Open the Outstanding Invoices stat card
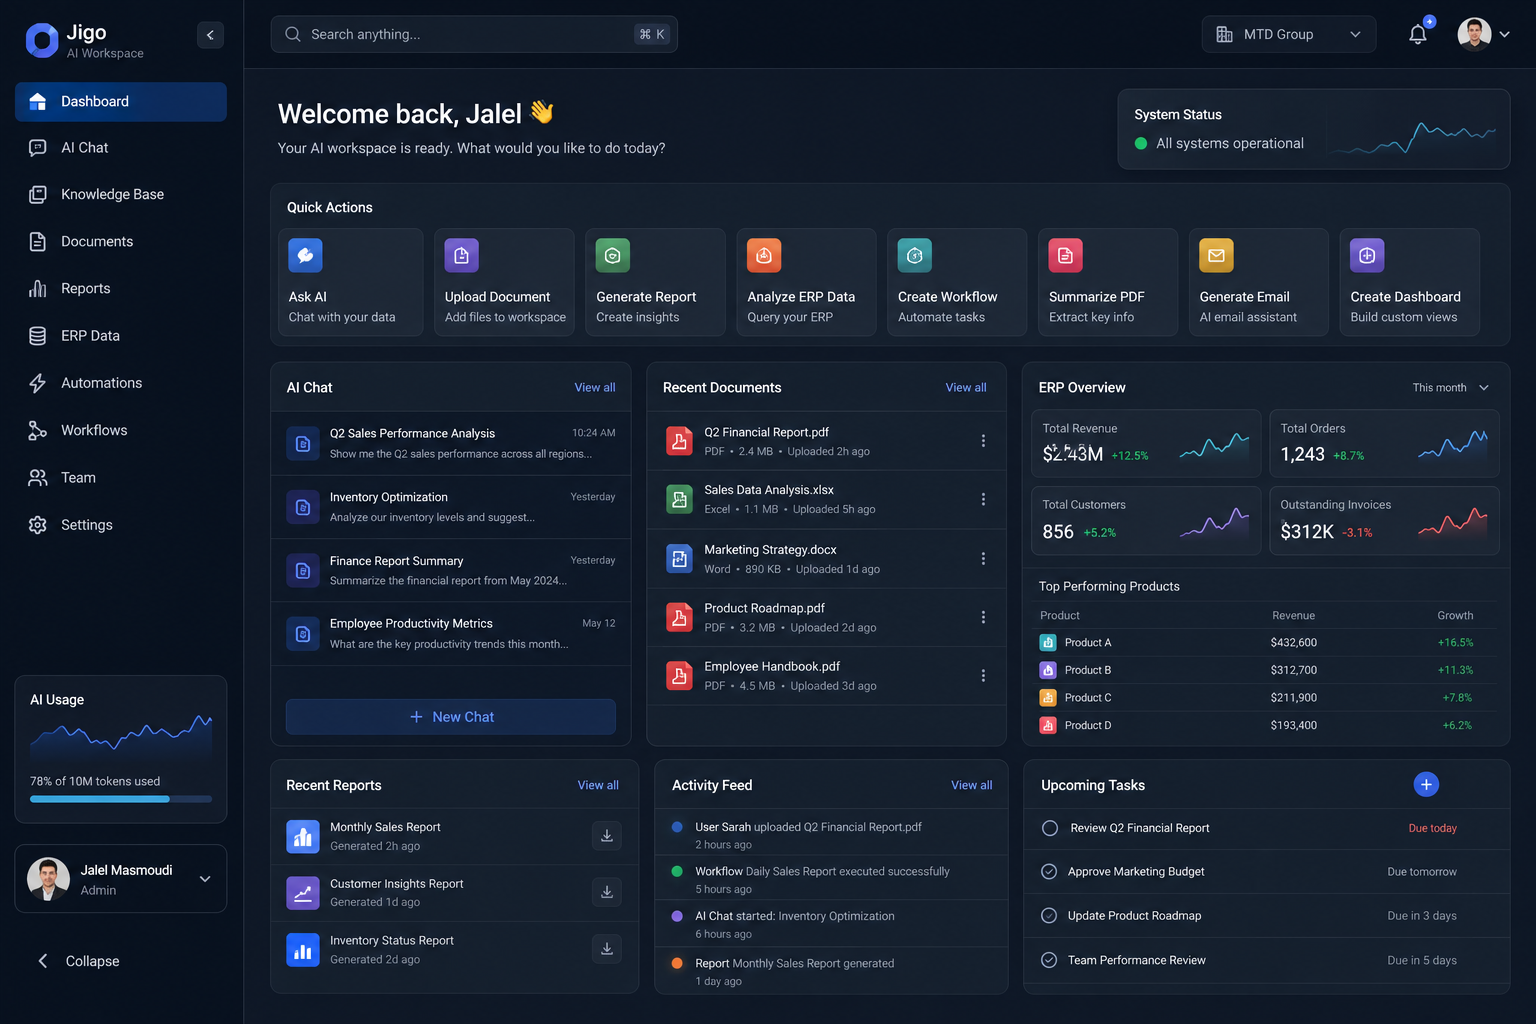Viewport: 1536px width, 1024px height. pyautogui.click(x=1384, y=521)
